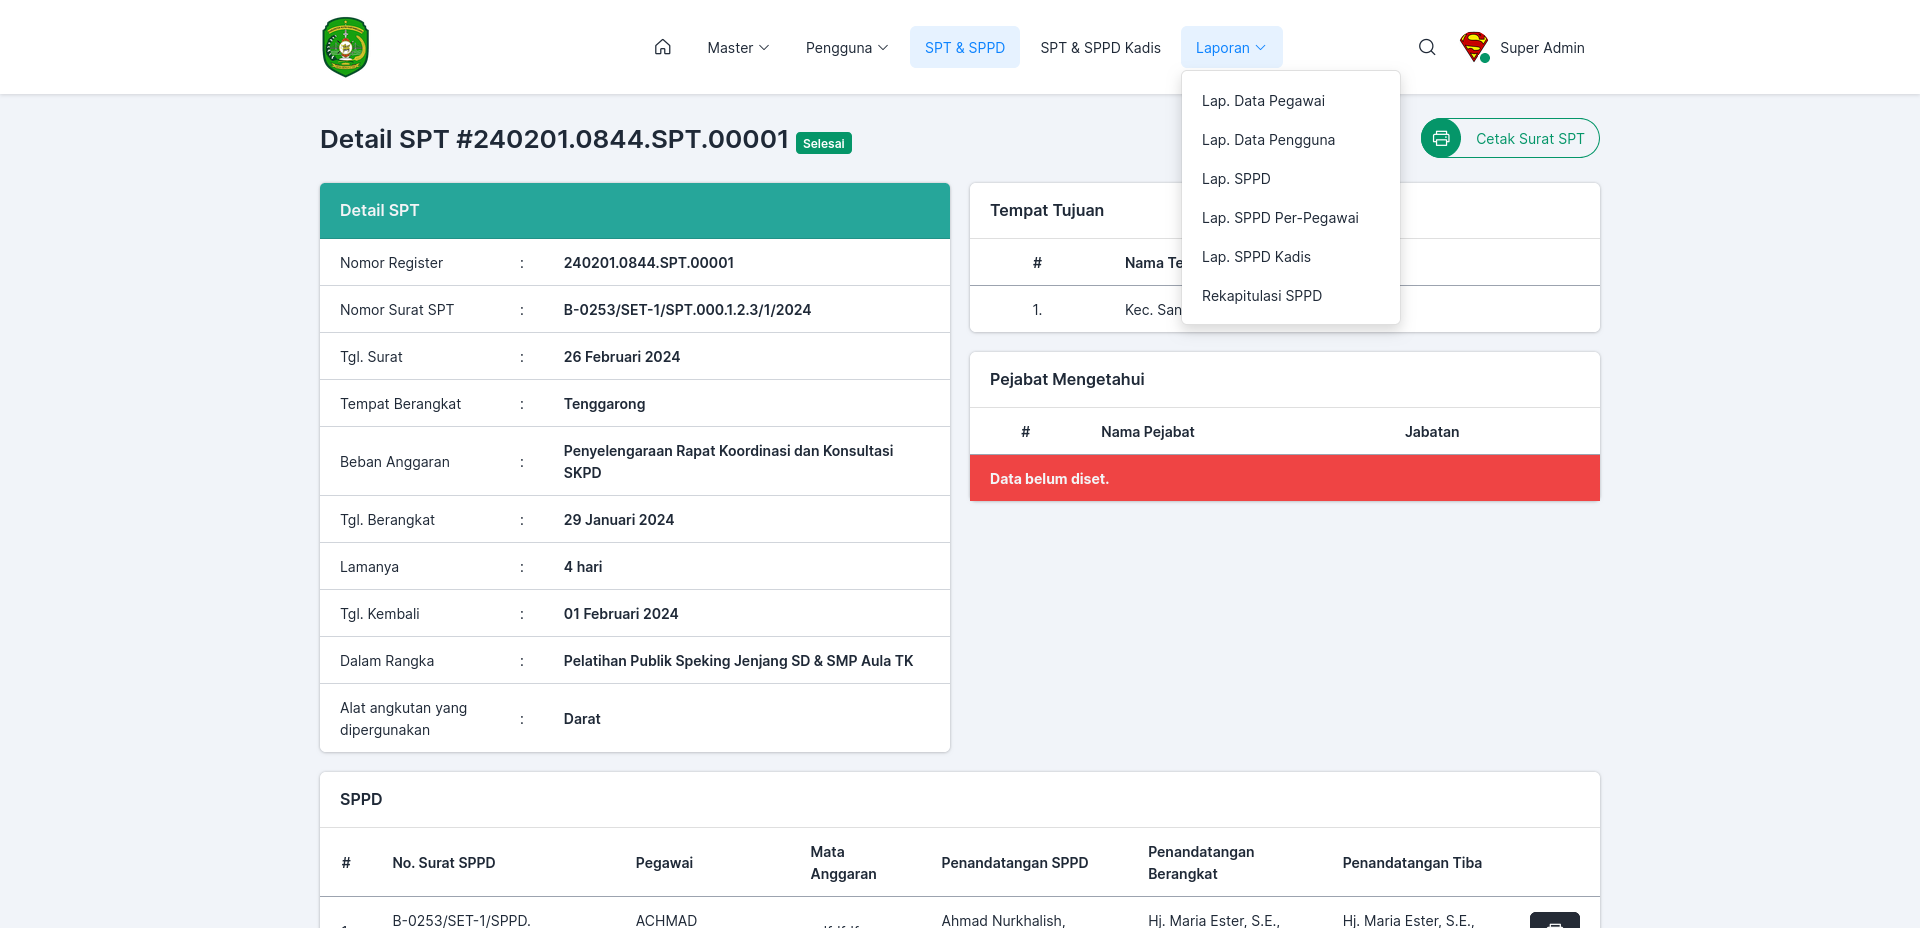Expand the Master dropdown menu
Image resolution: width=1920 pixels, height=928 pixels.
pos(738,47)
